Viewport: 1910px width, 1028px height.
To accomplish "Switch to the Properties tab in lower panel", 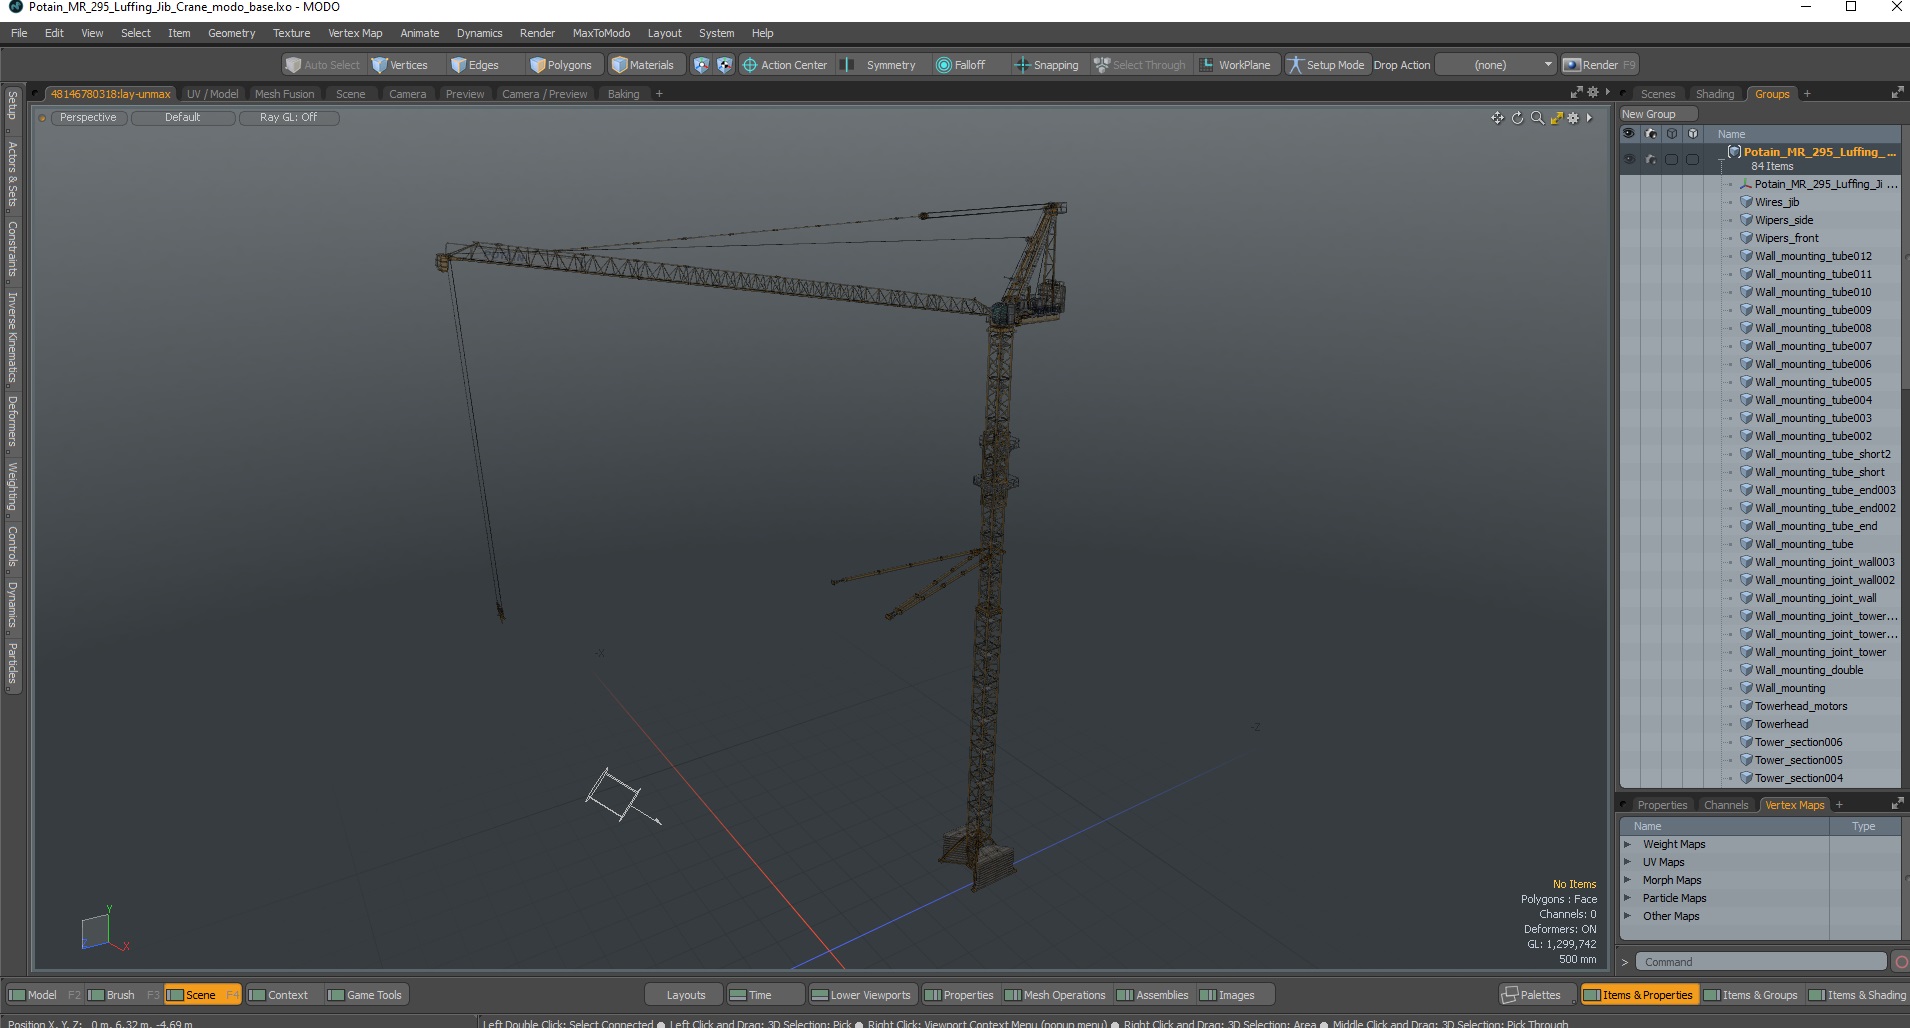I will (x=1662, y=805).
